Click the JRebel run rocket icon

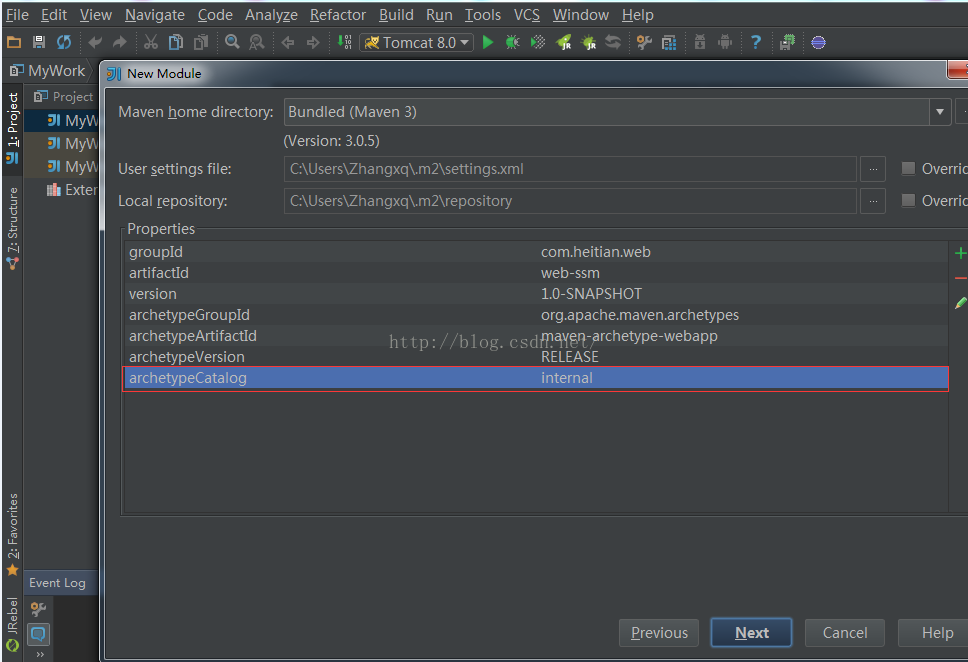[564, 42]
